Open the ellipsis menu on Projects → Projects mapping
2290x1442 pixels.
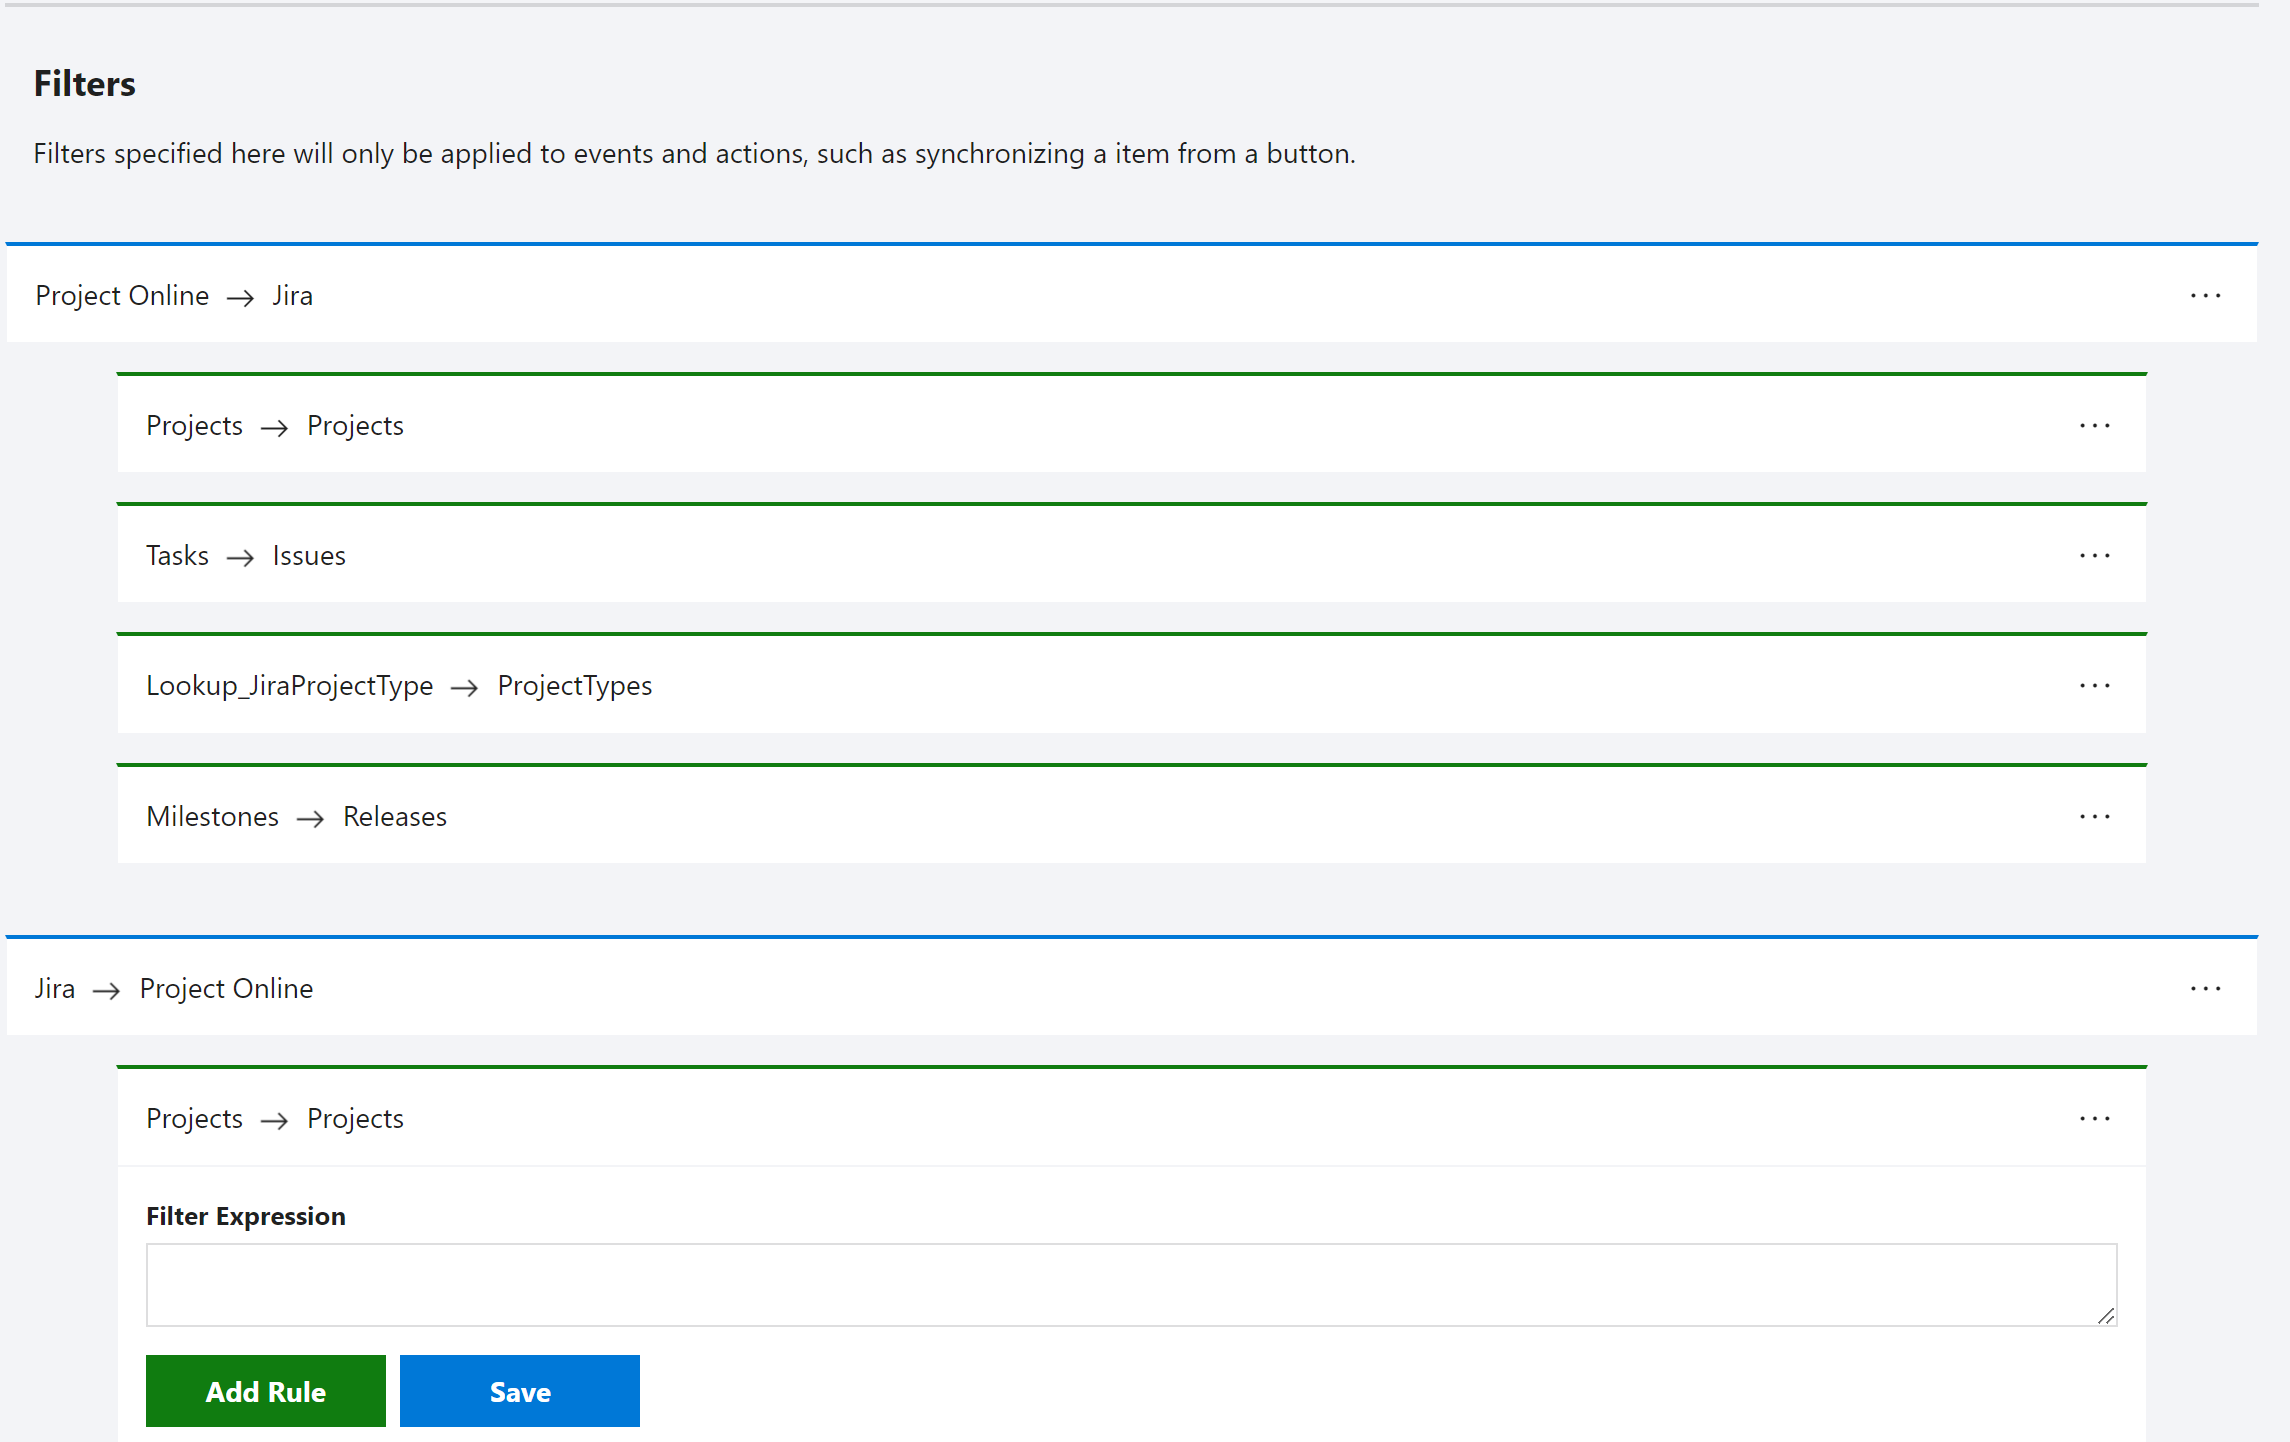pos(2095,424)
